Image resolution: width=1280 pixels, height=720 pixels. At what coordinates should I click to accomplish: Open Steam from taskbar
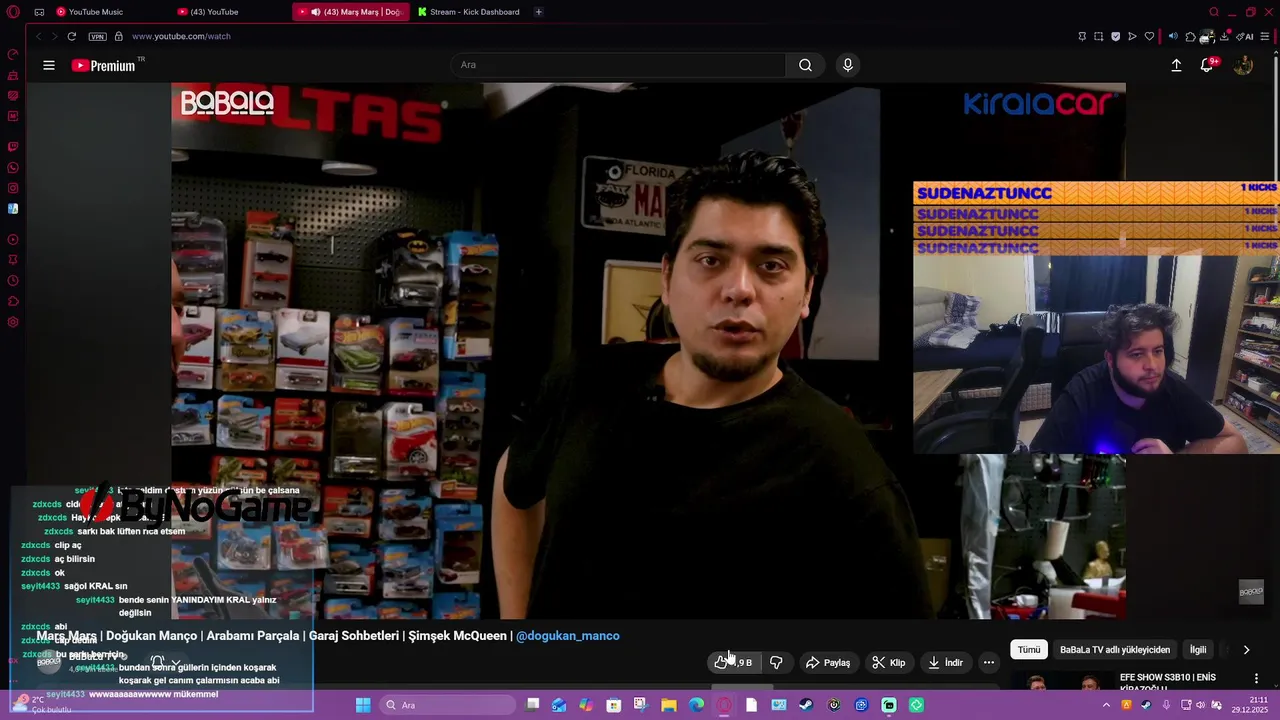[x=806, y=705]
